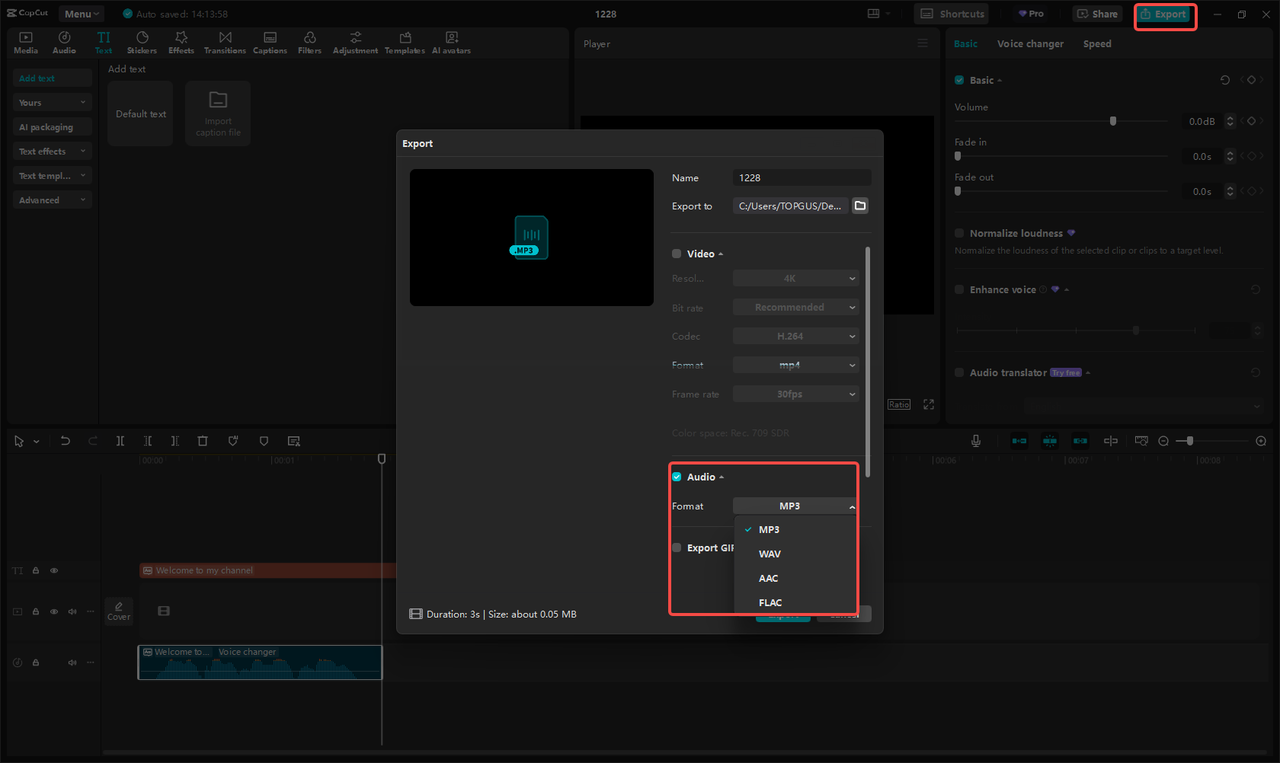
Task: Select the split clip tool
Action: point(120,440)
